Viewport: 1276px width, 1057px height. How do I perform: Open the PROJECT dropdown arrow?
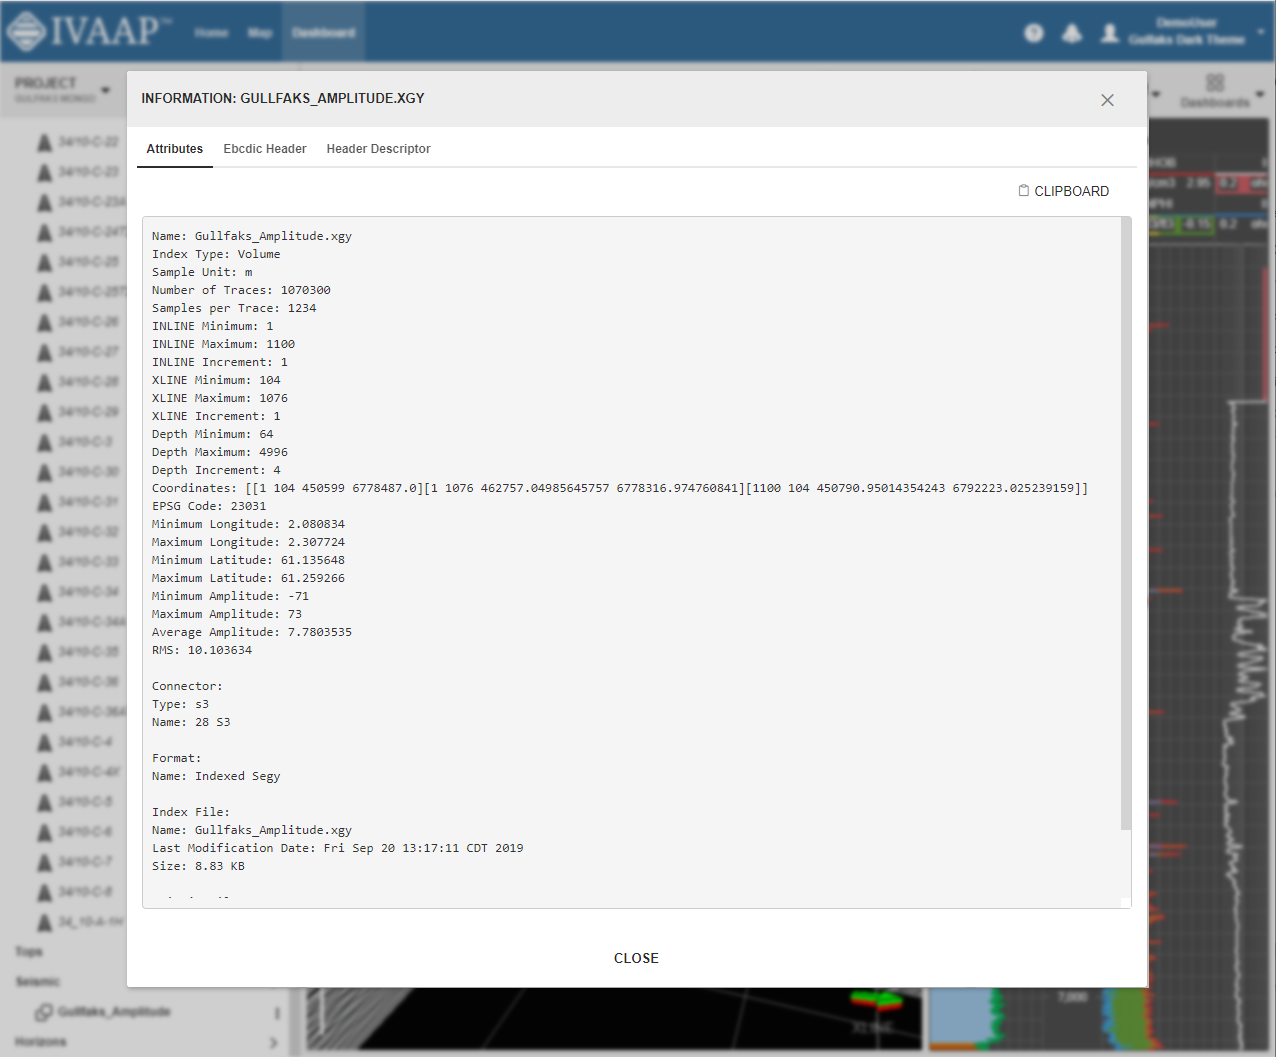point(105,90)
